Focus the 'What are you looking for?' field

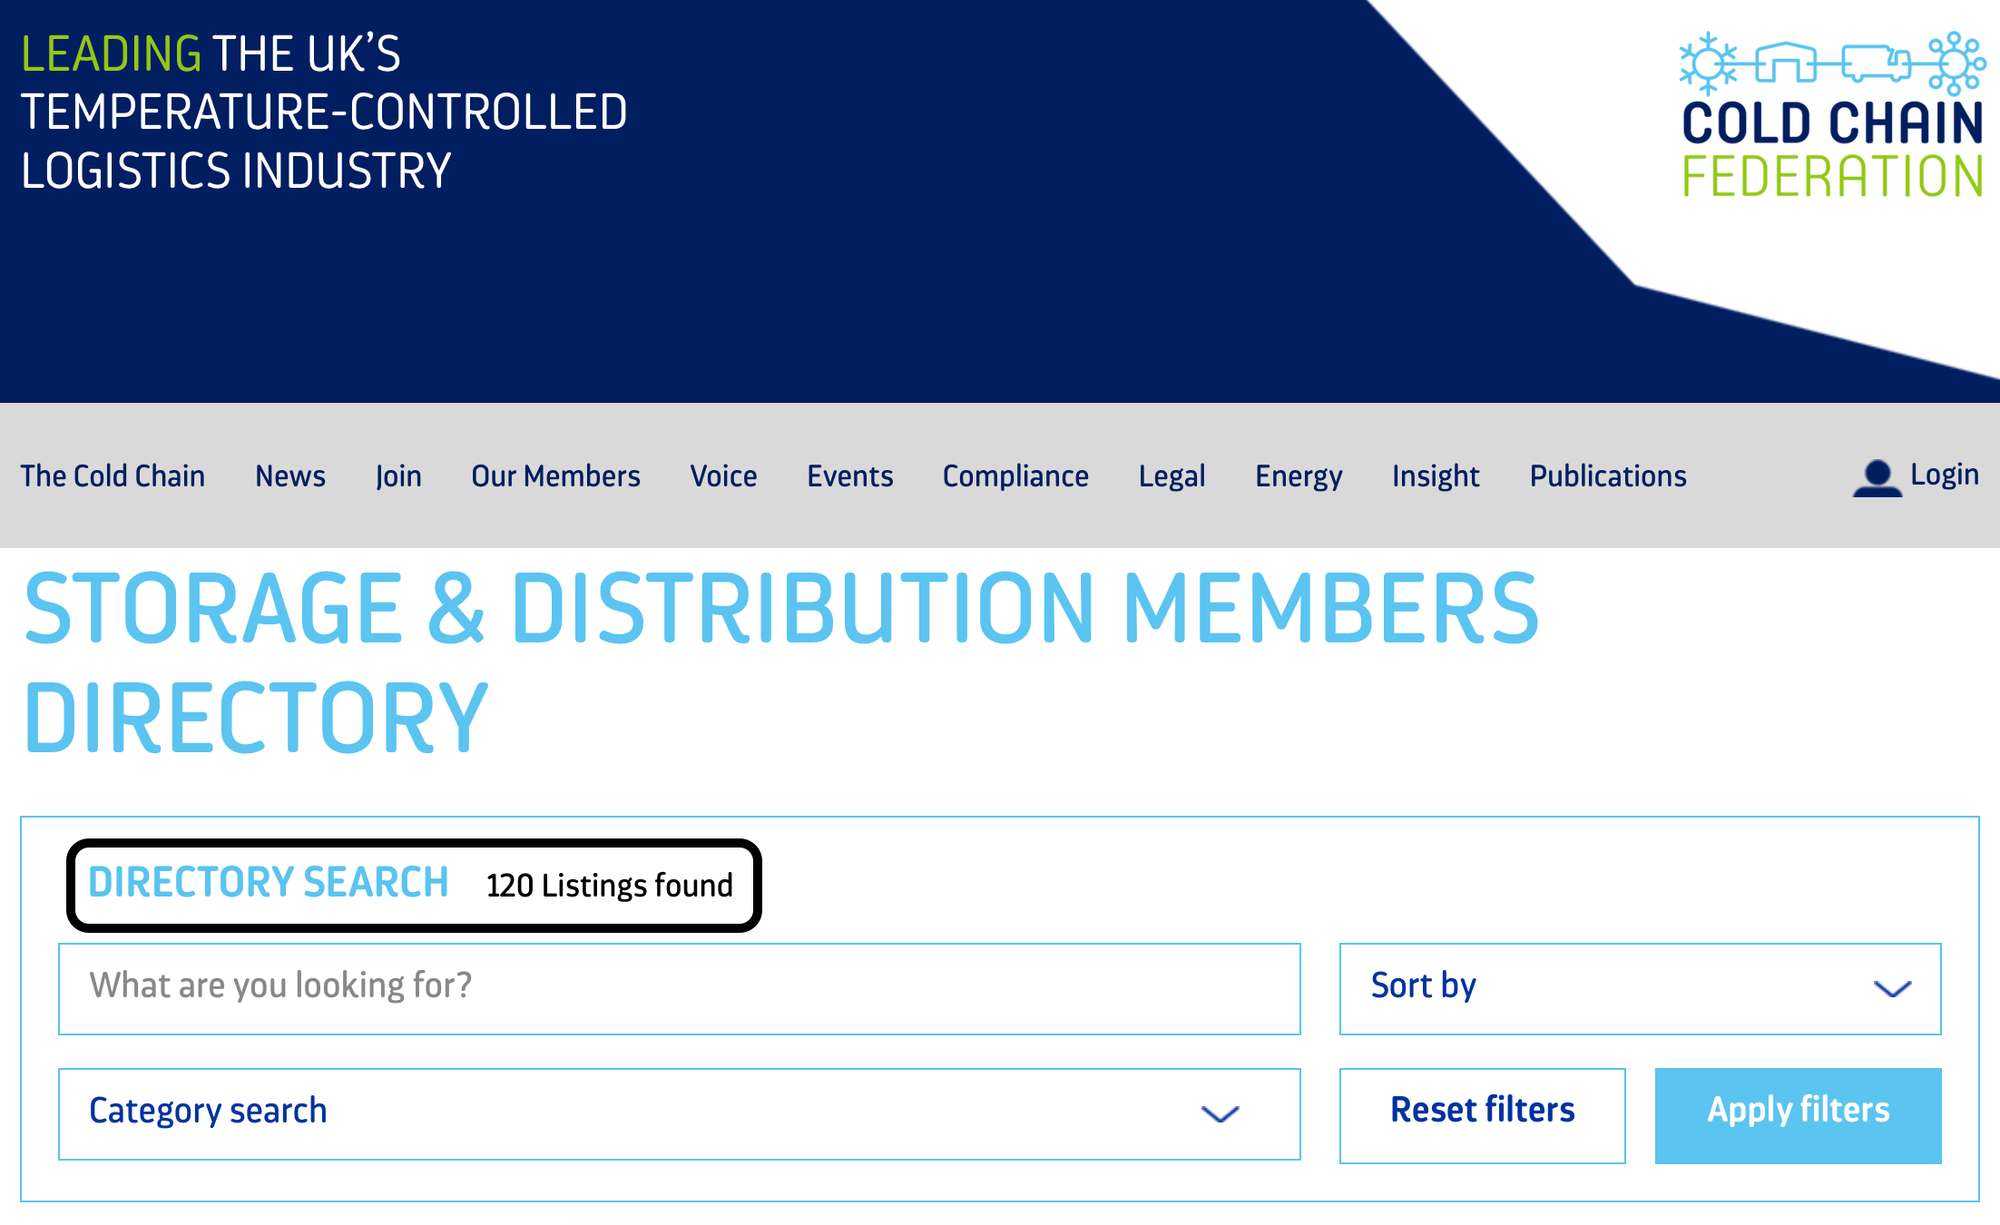[x=678, y=988]
